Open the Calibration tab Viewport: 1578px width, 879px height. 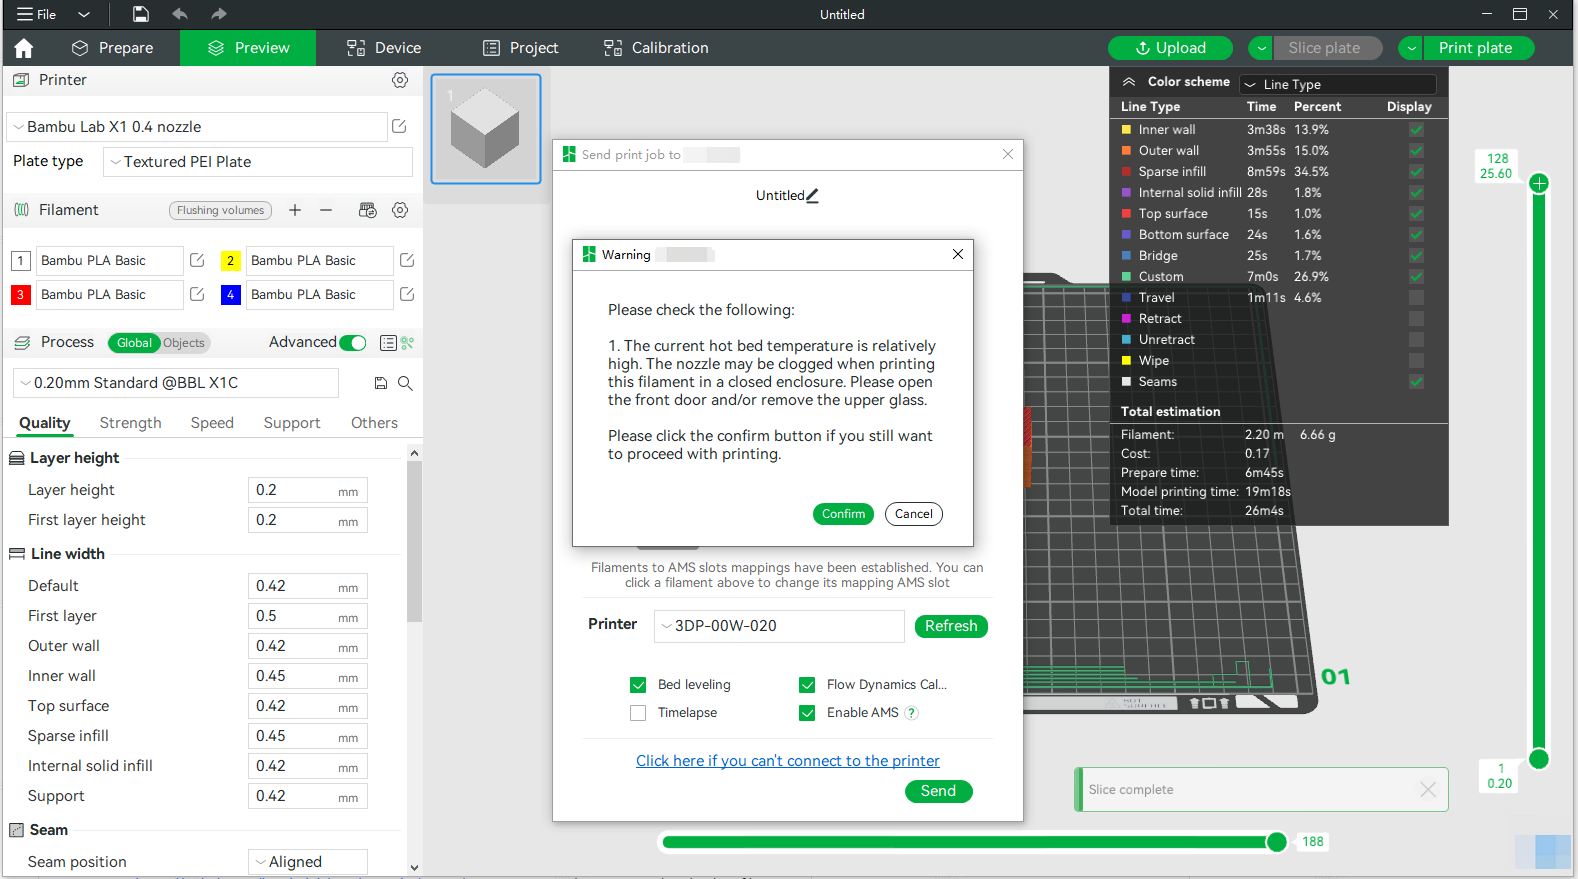[656, 48]
